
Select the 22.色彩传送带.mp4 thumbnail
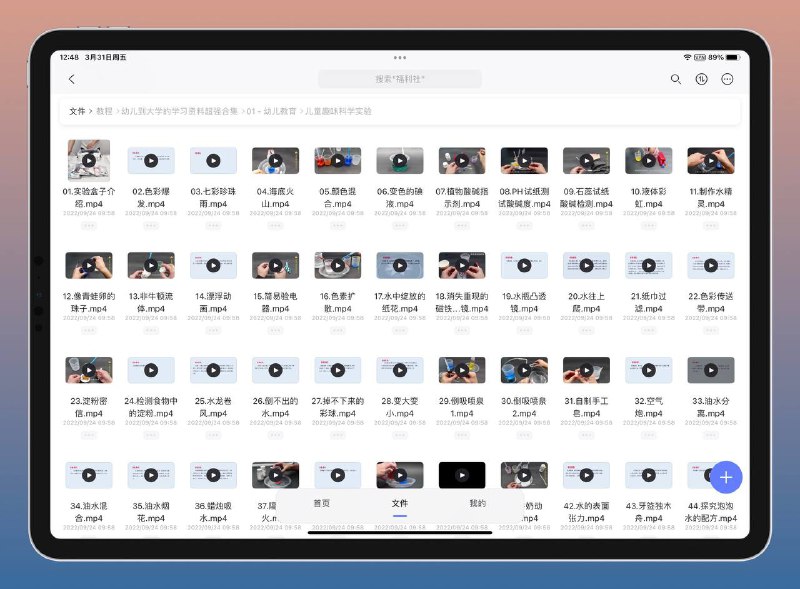click(710, 265)
